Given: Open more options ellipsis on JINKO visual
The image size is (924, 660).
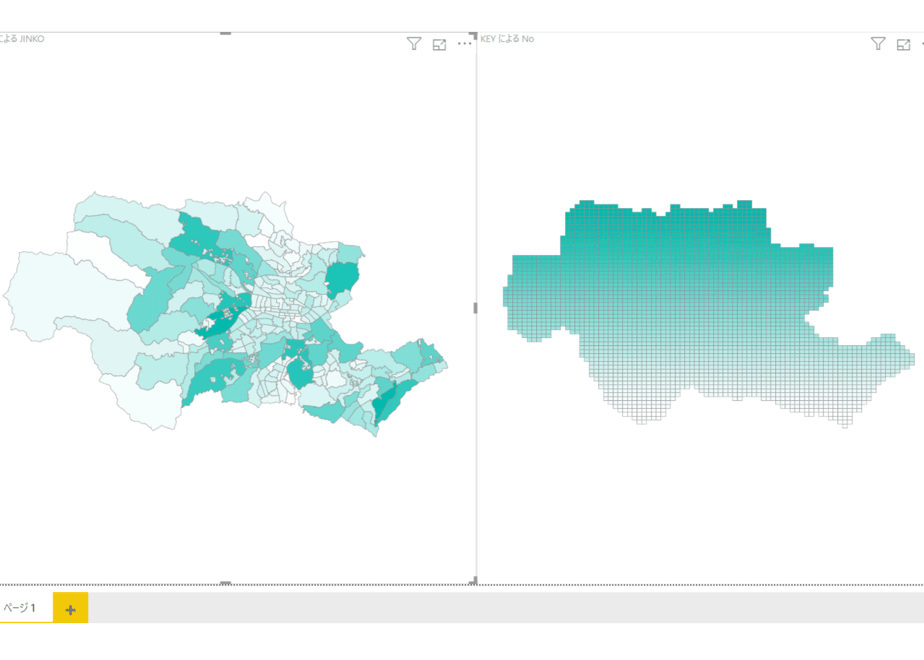Looking at the screenshot, I should (464, 43).
